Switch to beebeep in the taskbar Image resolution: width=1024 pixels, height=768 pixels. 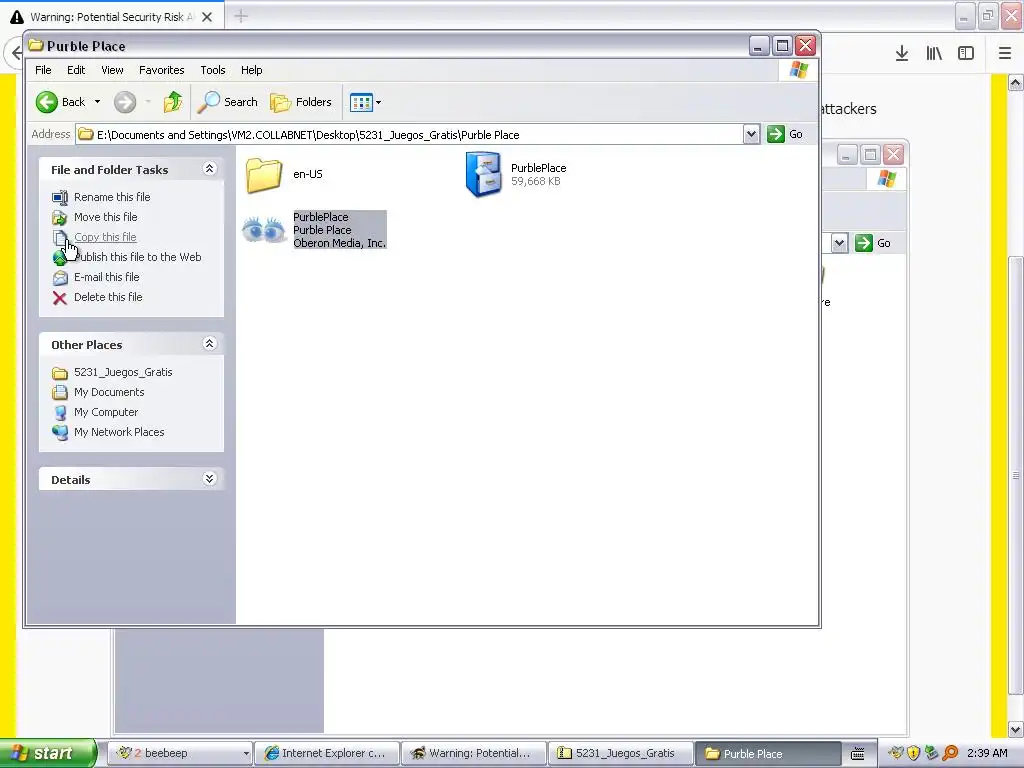(180, 753)
